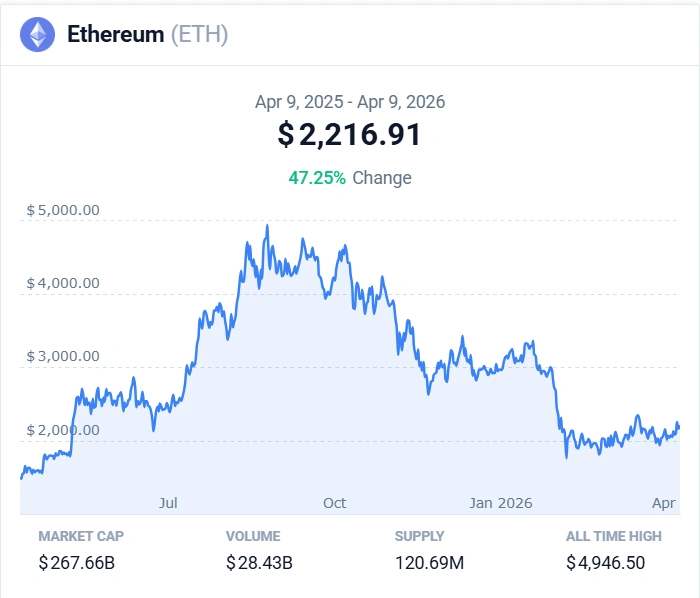Open the Ethereum name heading link

[115, 35]
